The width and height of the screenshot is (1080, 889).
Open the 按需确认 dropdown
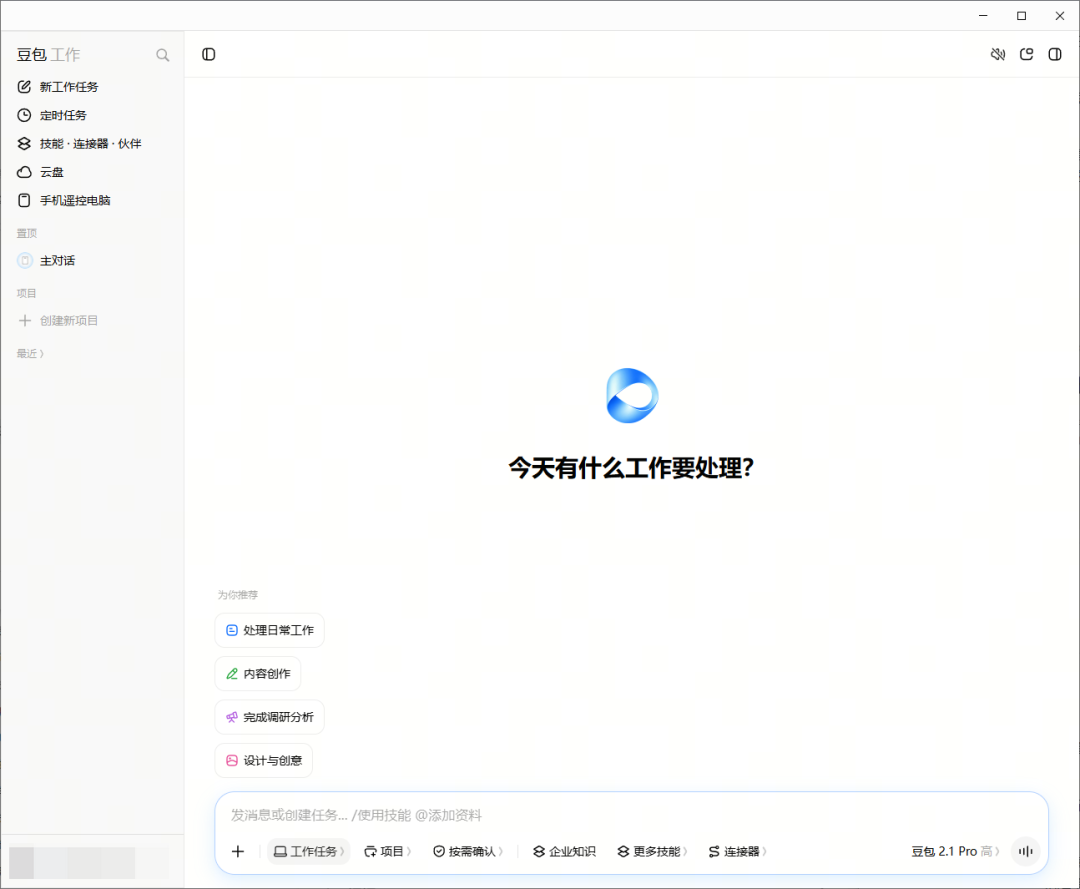click(468, 851)
